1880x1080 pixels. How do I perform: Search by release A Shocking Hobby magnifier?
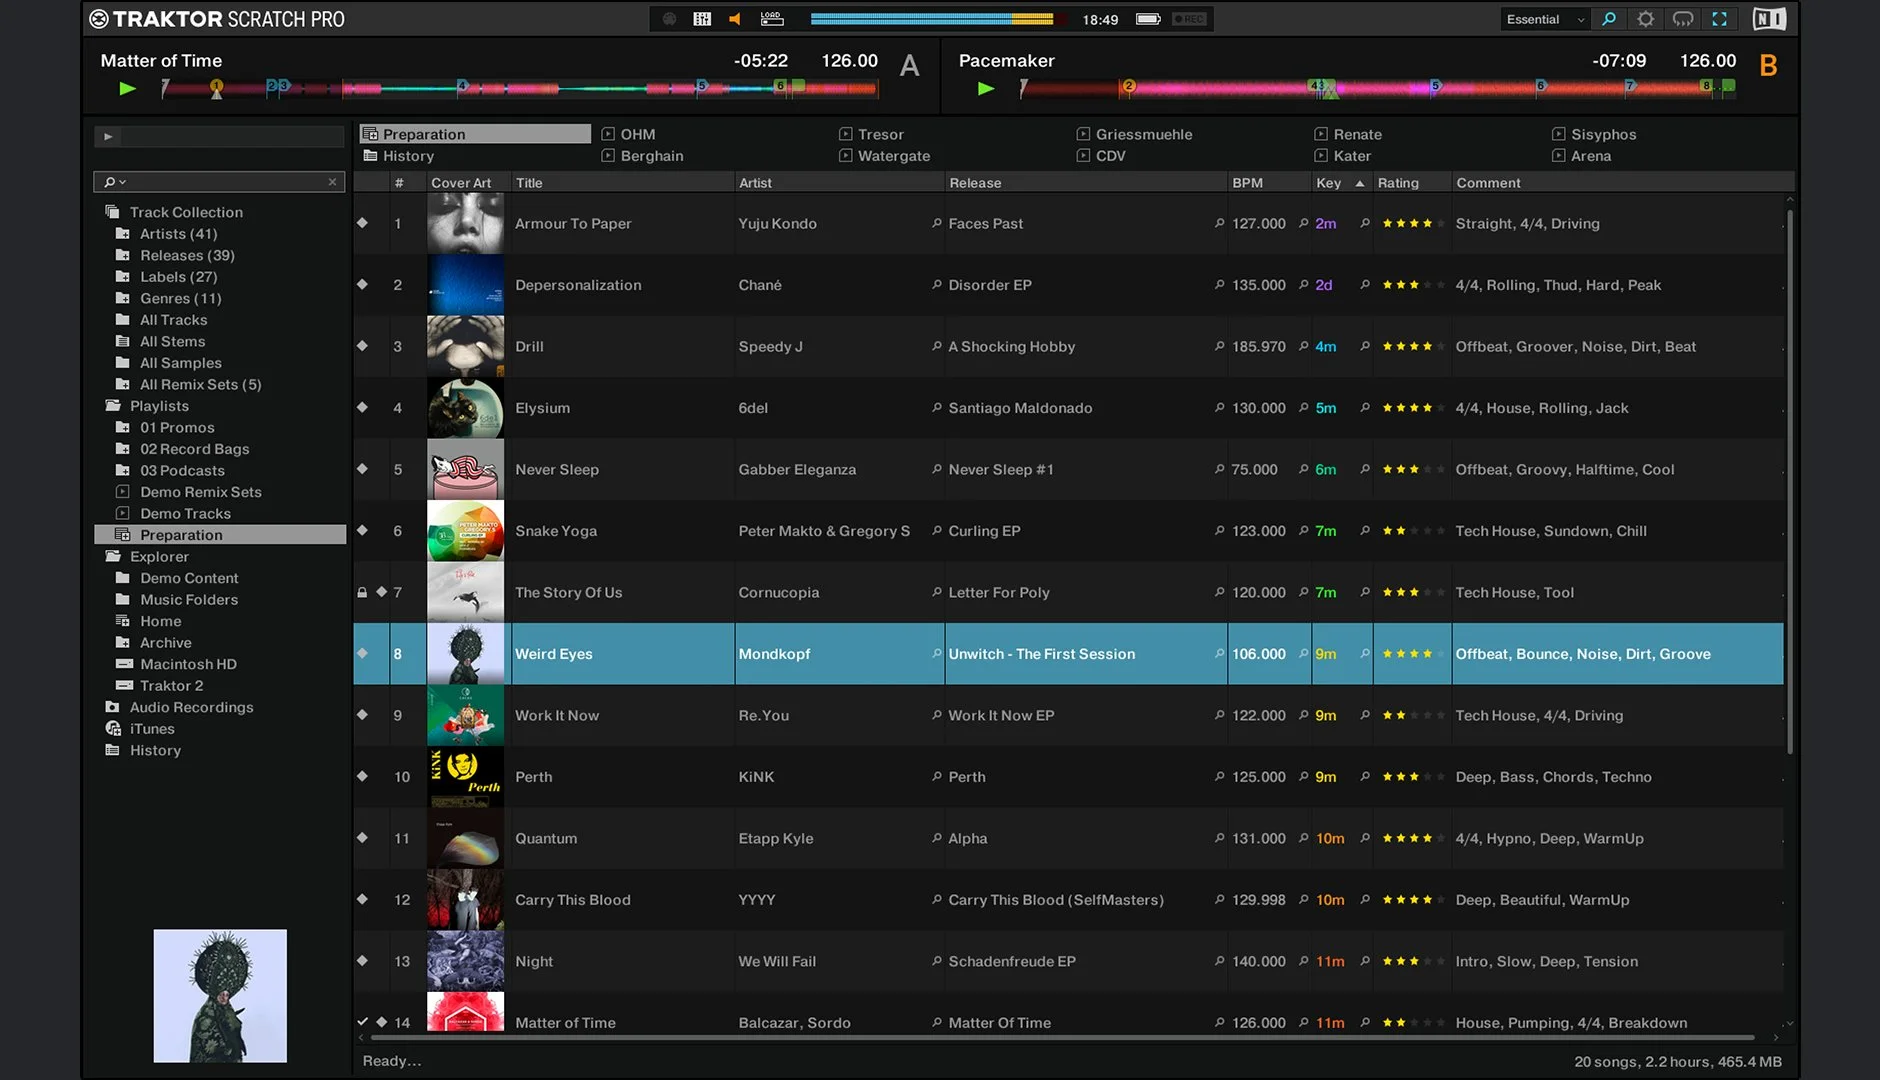pyautogui.click(x=1219, y=346)
